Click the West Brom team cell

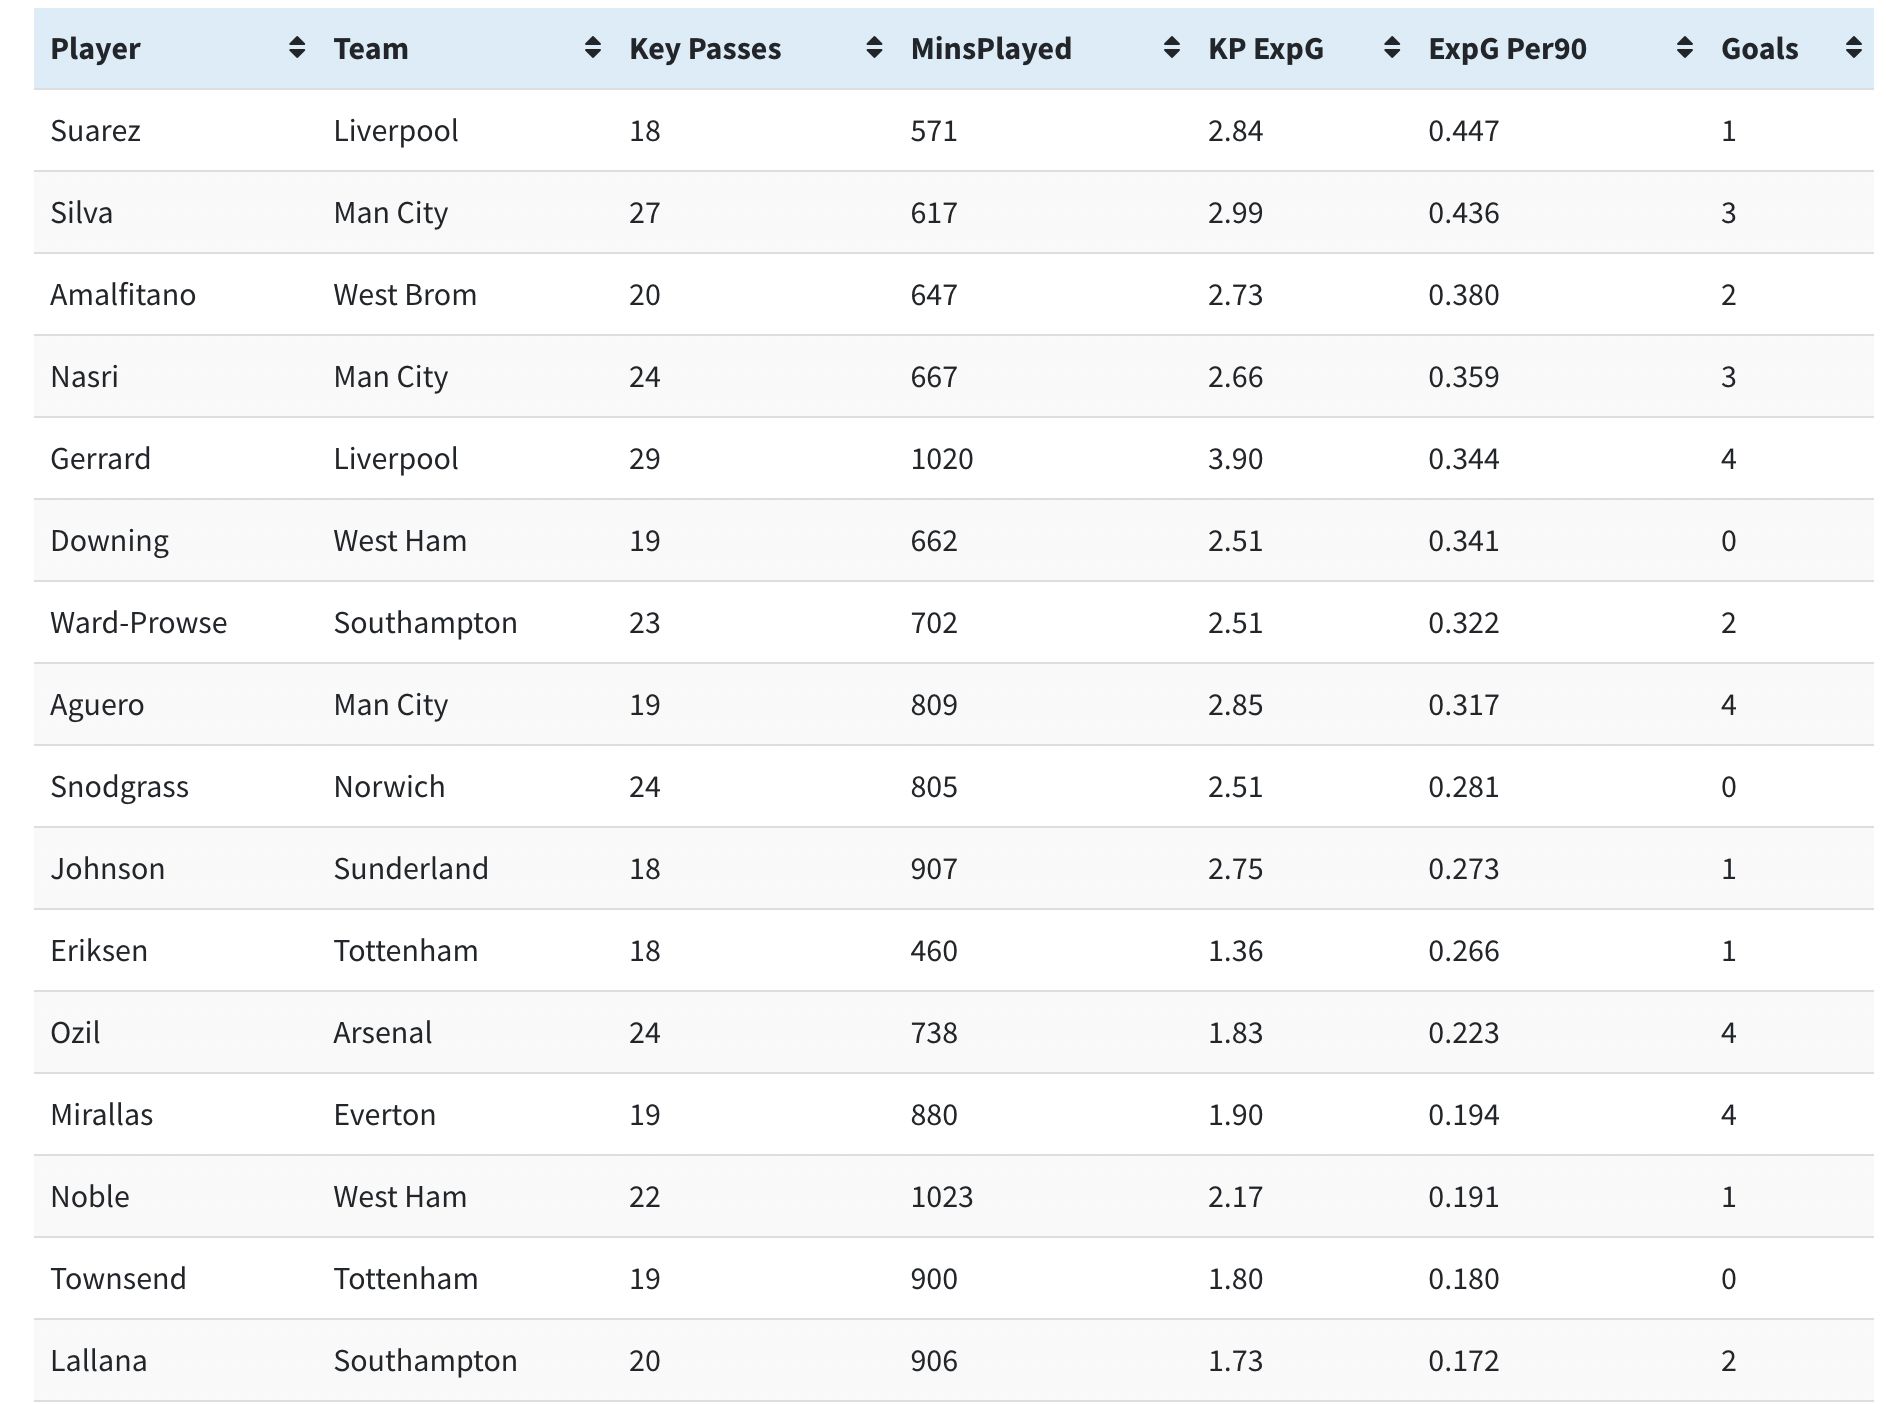[x=405, y=295]
